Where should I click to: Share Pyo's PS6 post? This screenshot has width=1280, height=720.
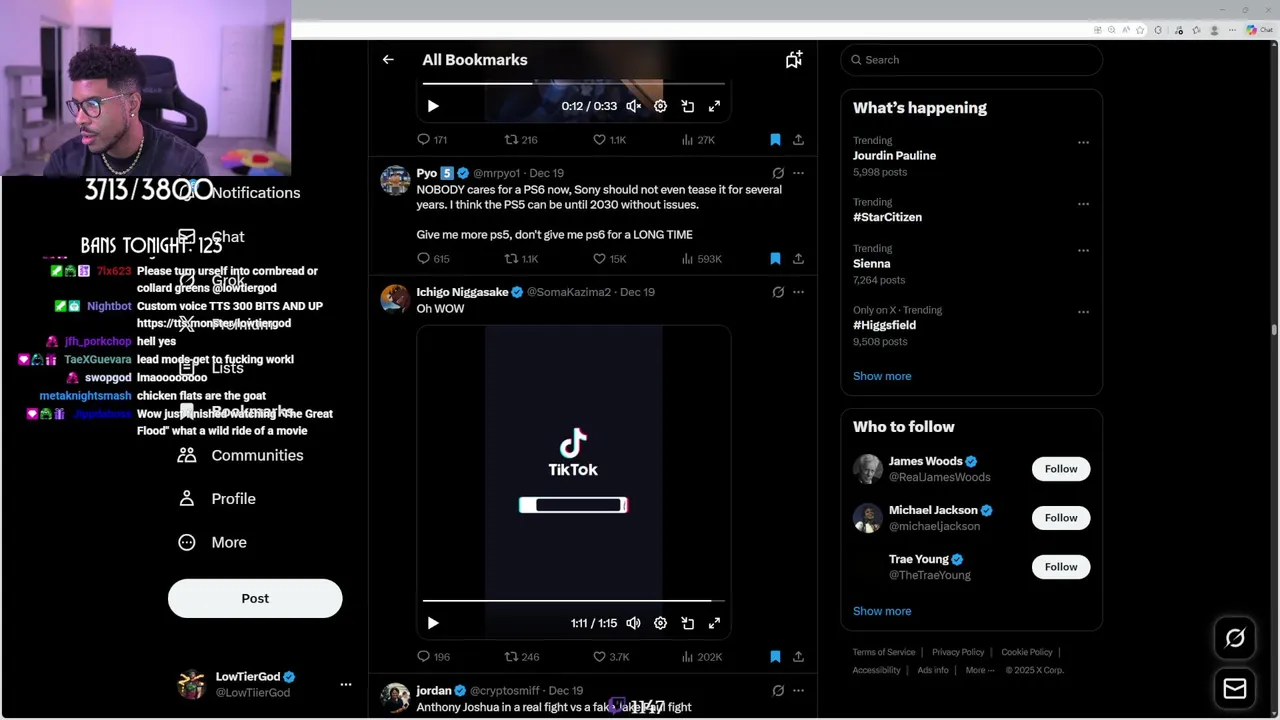[798, 259]
